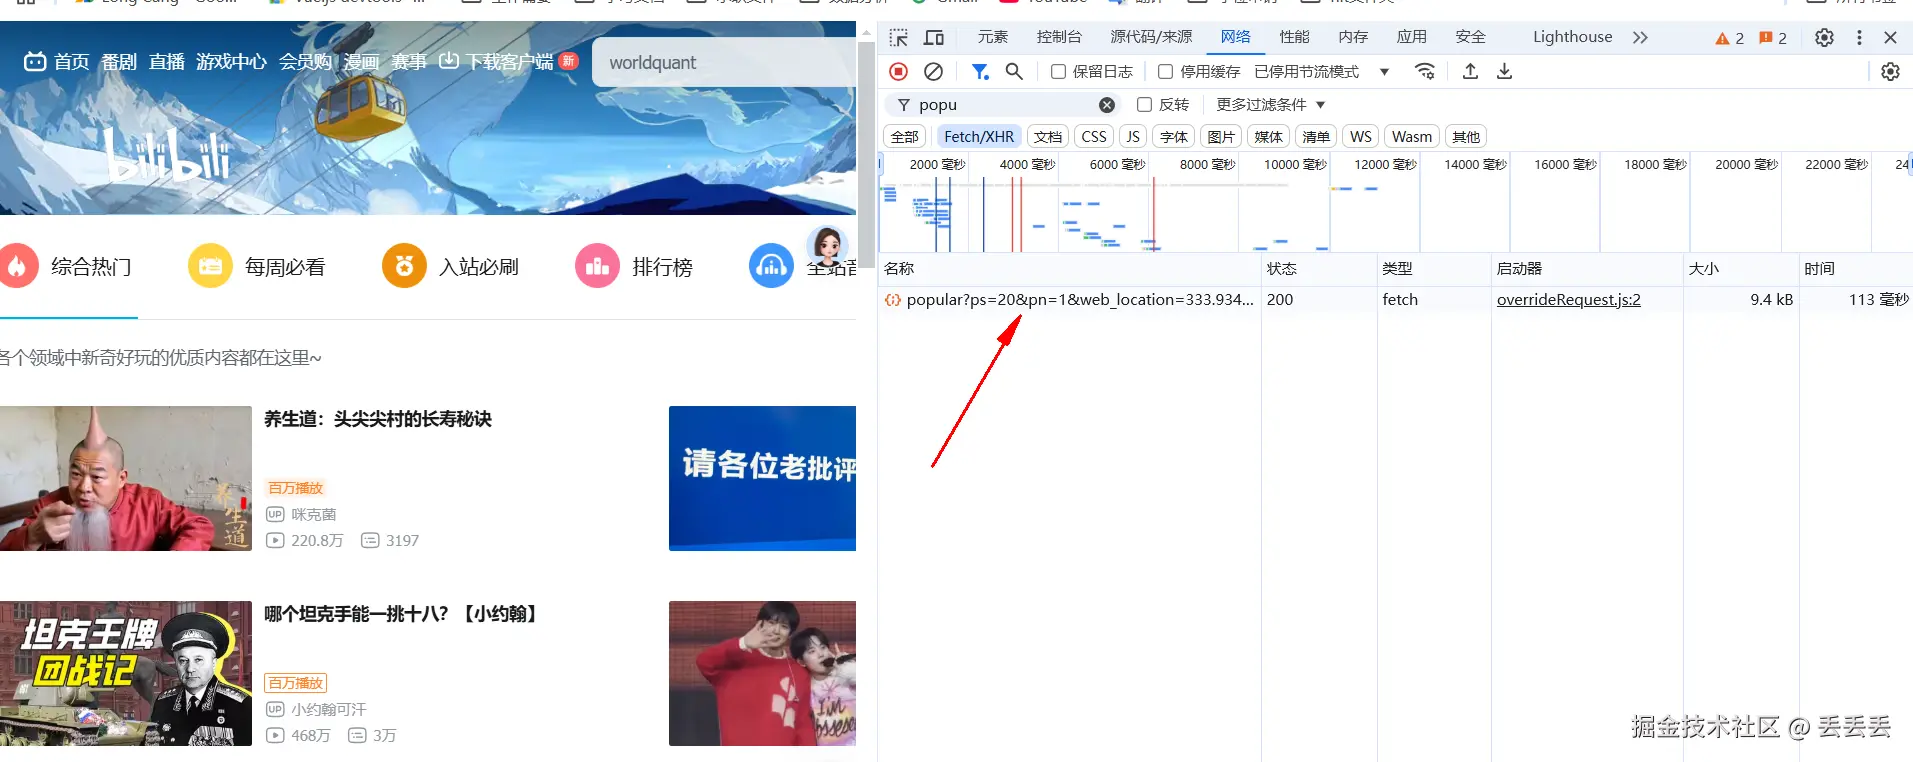Close the DevTools panel
The width and height of the screenshot is (1913, 762).
point(1890,37)
